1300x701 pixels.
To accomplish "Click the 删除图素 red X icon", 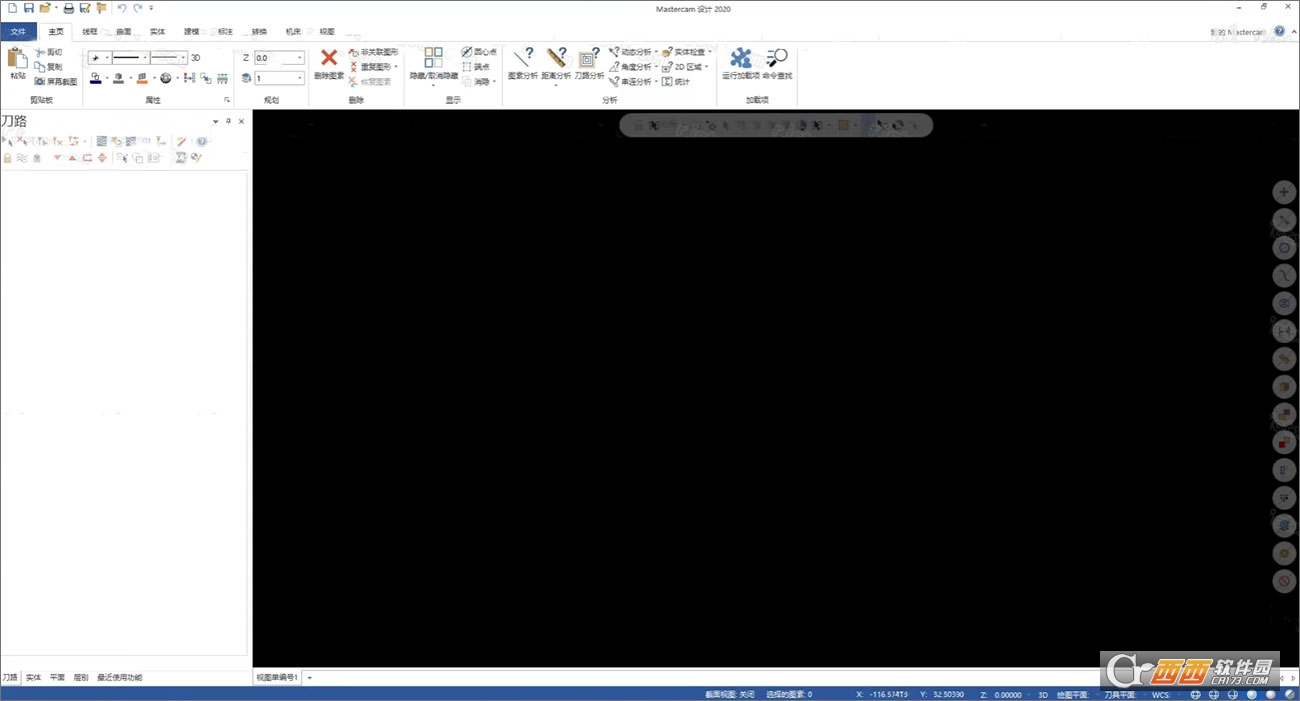I will coord(329,58).
